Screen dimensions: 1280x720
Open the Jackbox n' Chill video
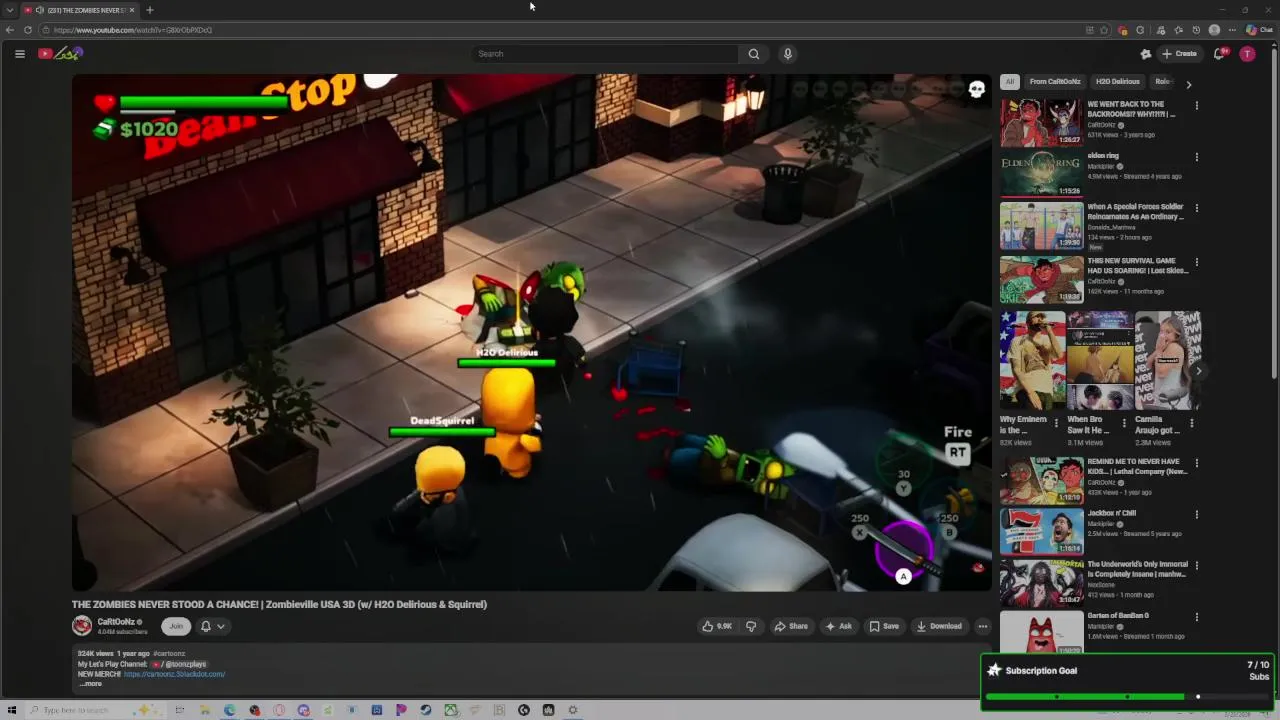click(1041, 531)
